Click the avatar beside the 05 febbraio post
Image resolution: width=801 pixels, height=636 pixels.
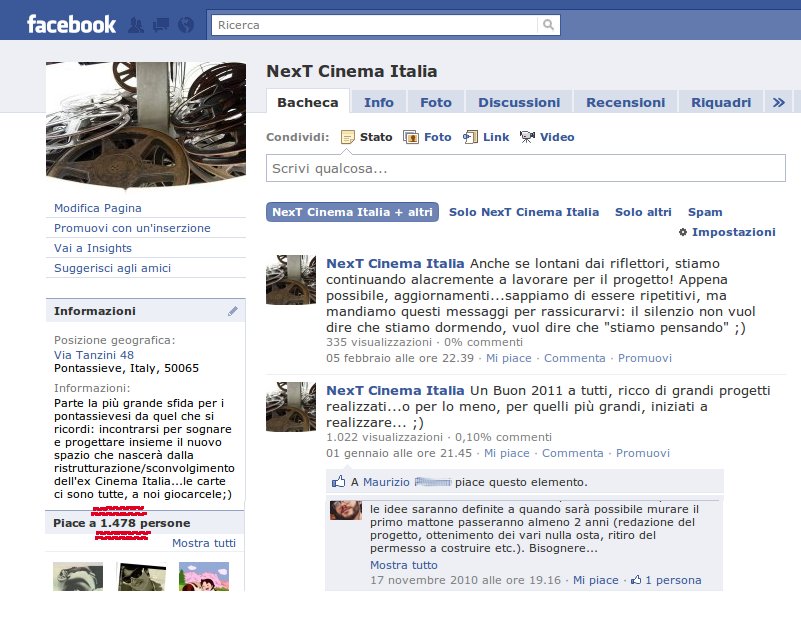(x=291, y=280)
